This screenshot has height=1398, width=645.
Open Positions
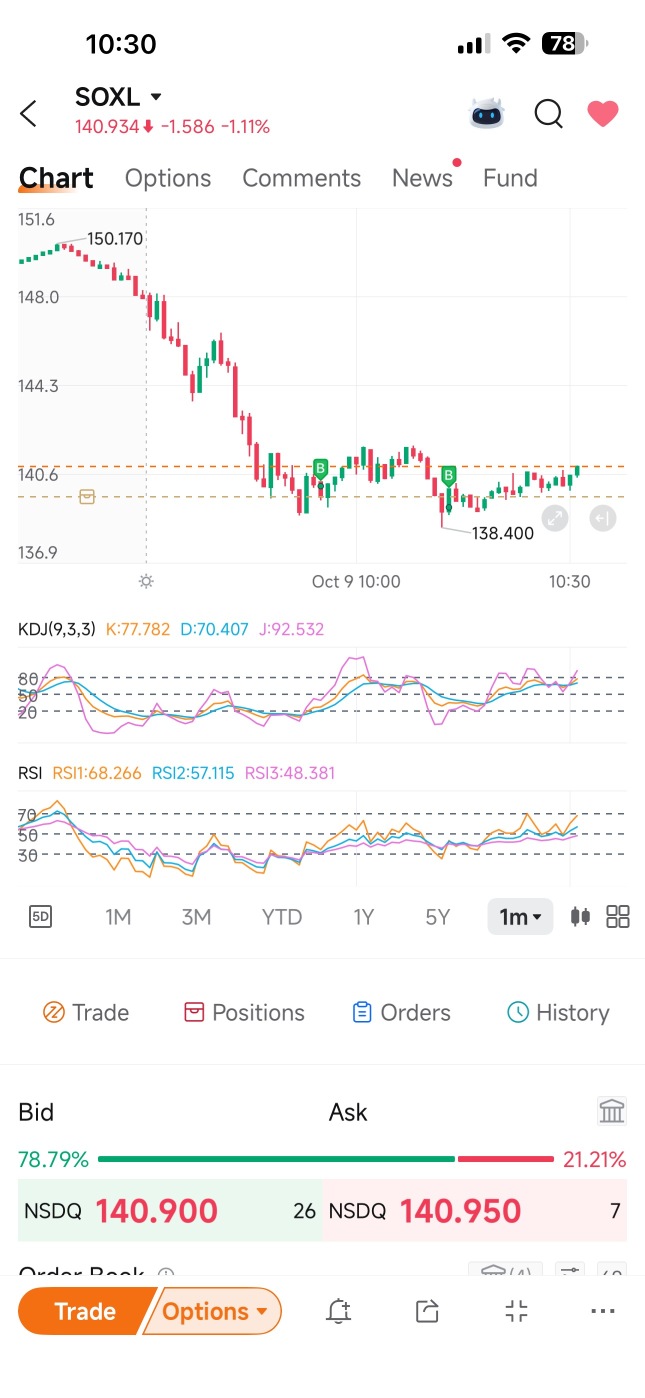coord(244,1013)
